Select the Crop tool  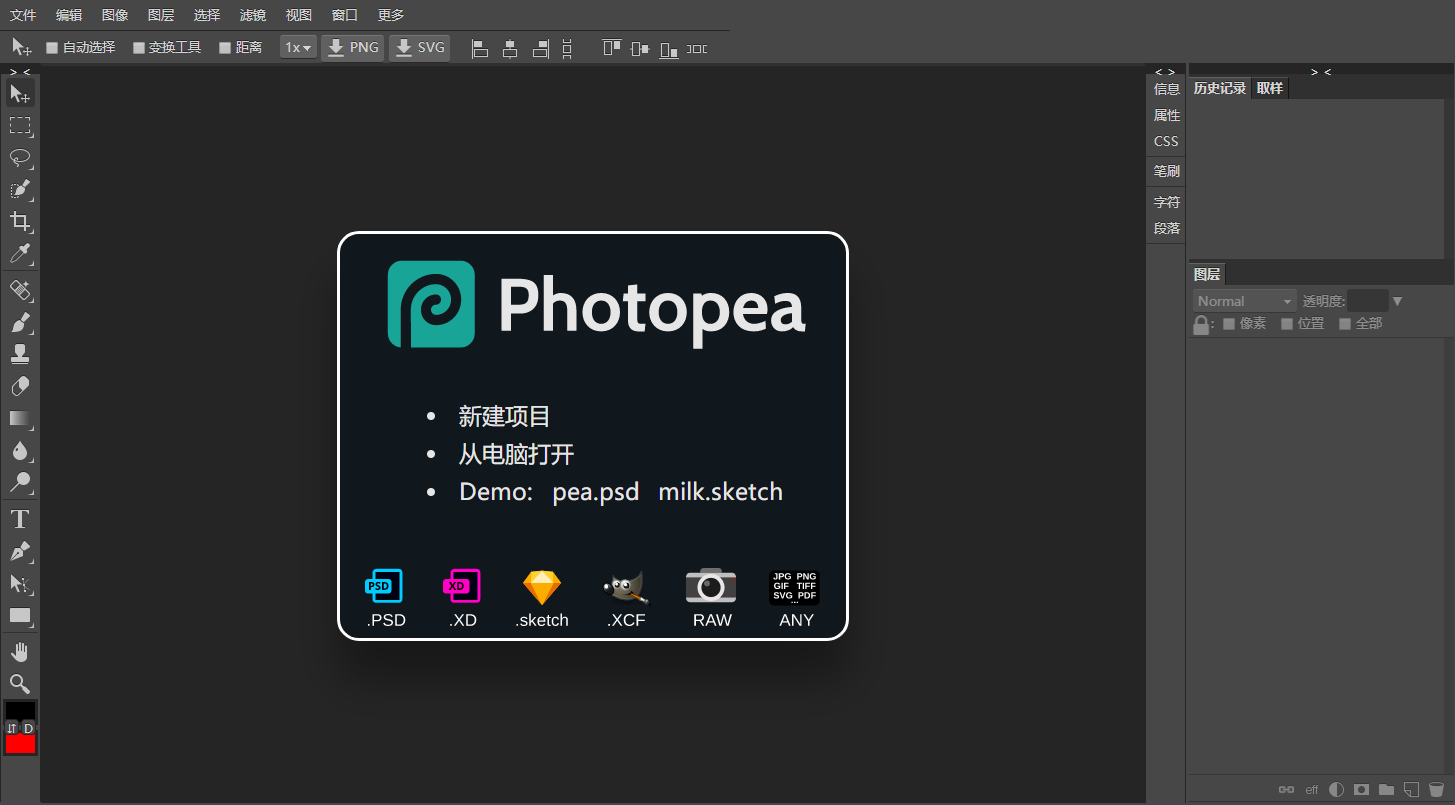tap(20, 222)
